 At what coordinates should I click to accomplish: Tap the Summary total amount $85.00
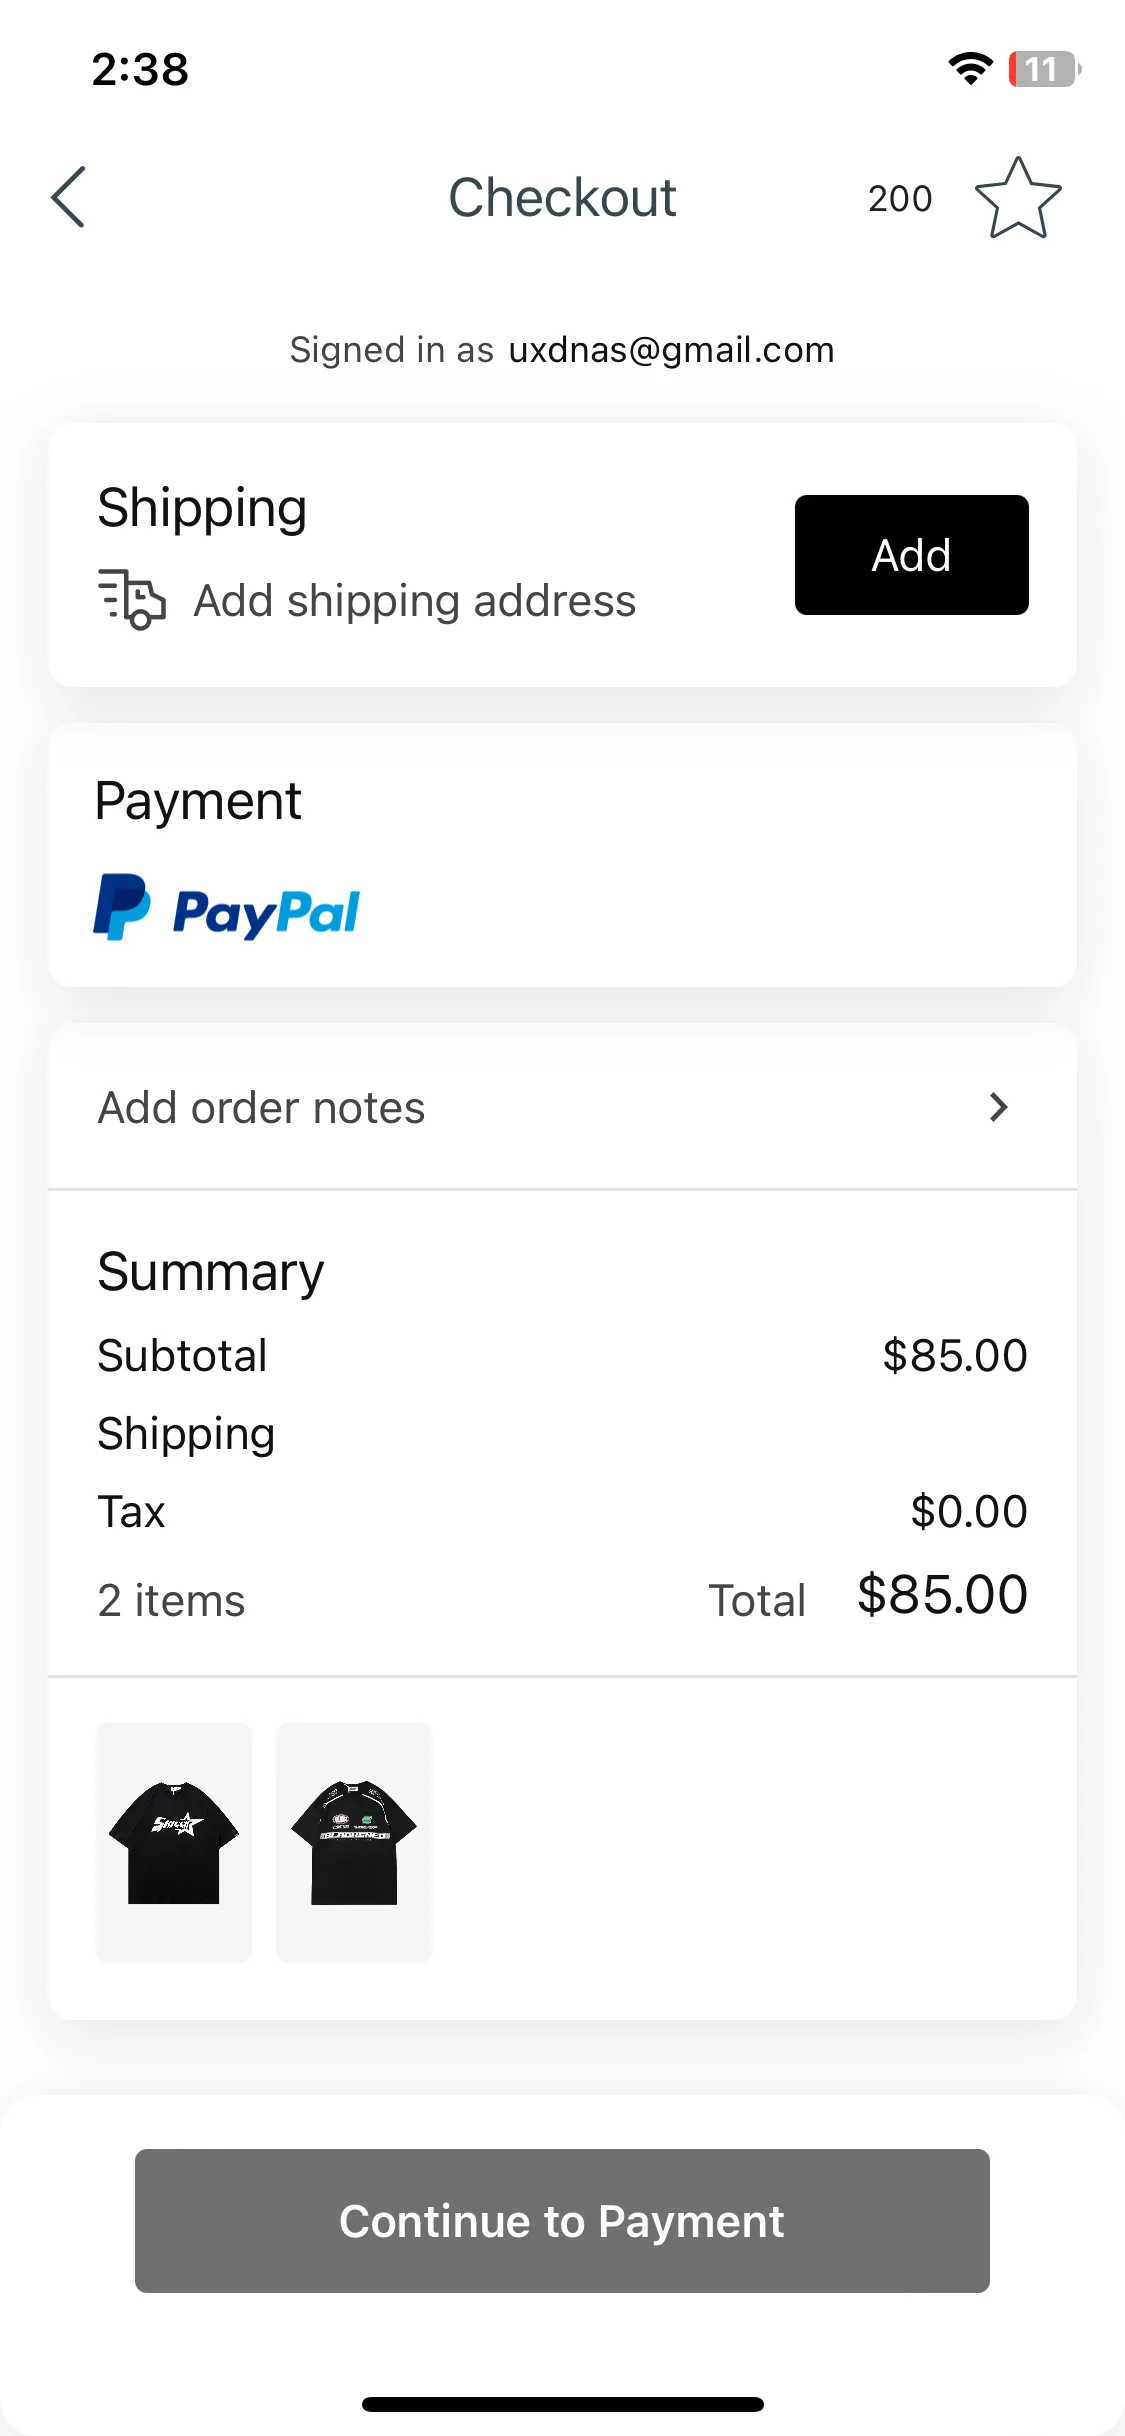coord(942,1594)
